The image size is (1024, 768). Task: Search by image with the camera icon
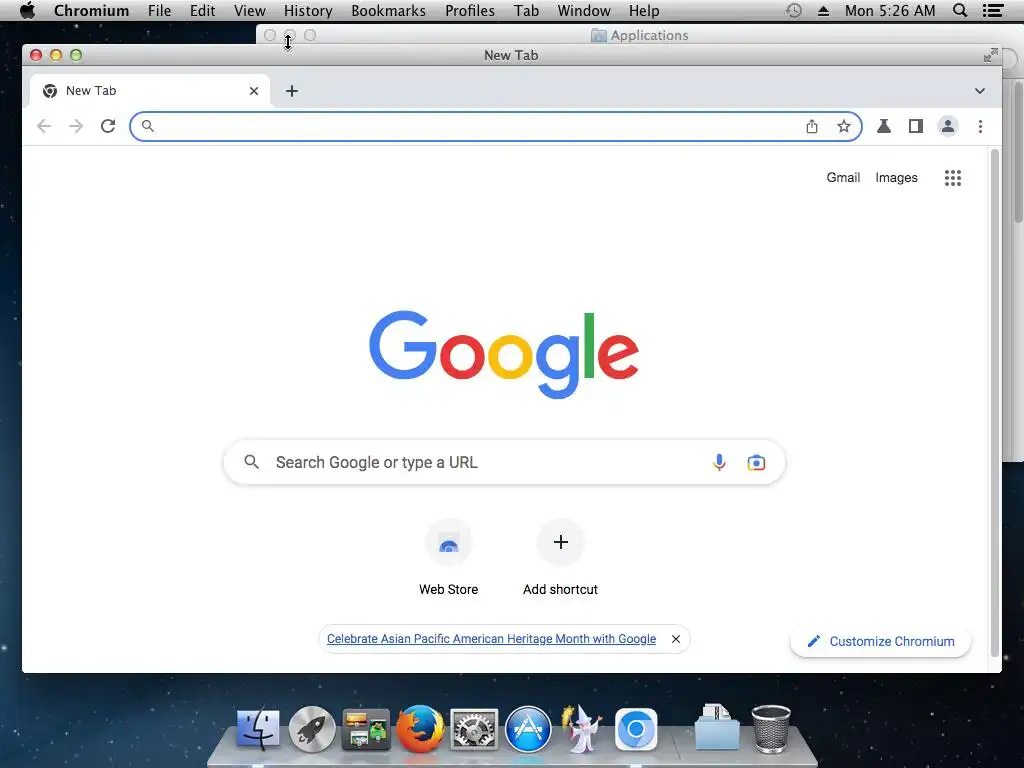(x=756, y=462)
